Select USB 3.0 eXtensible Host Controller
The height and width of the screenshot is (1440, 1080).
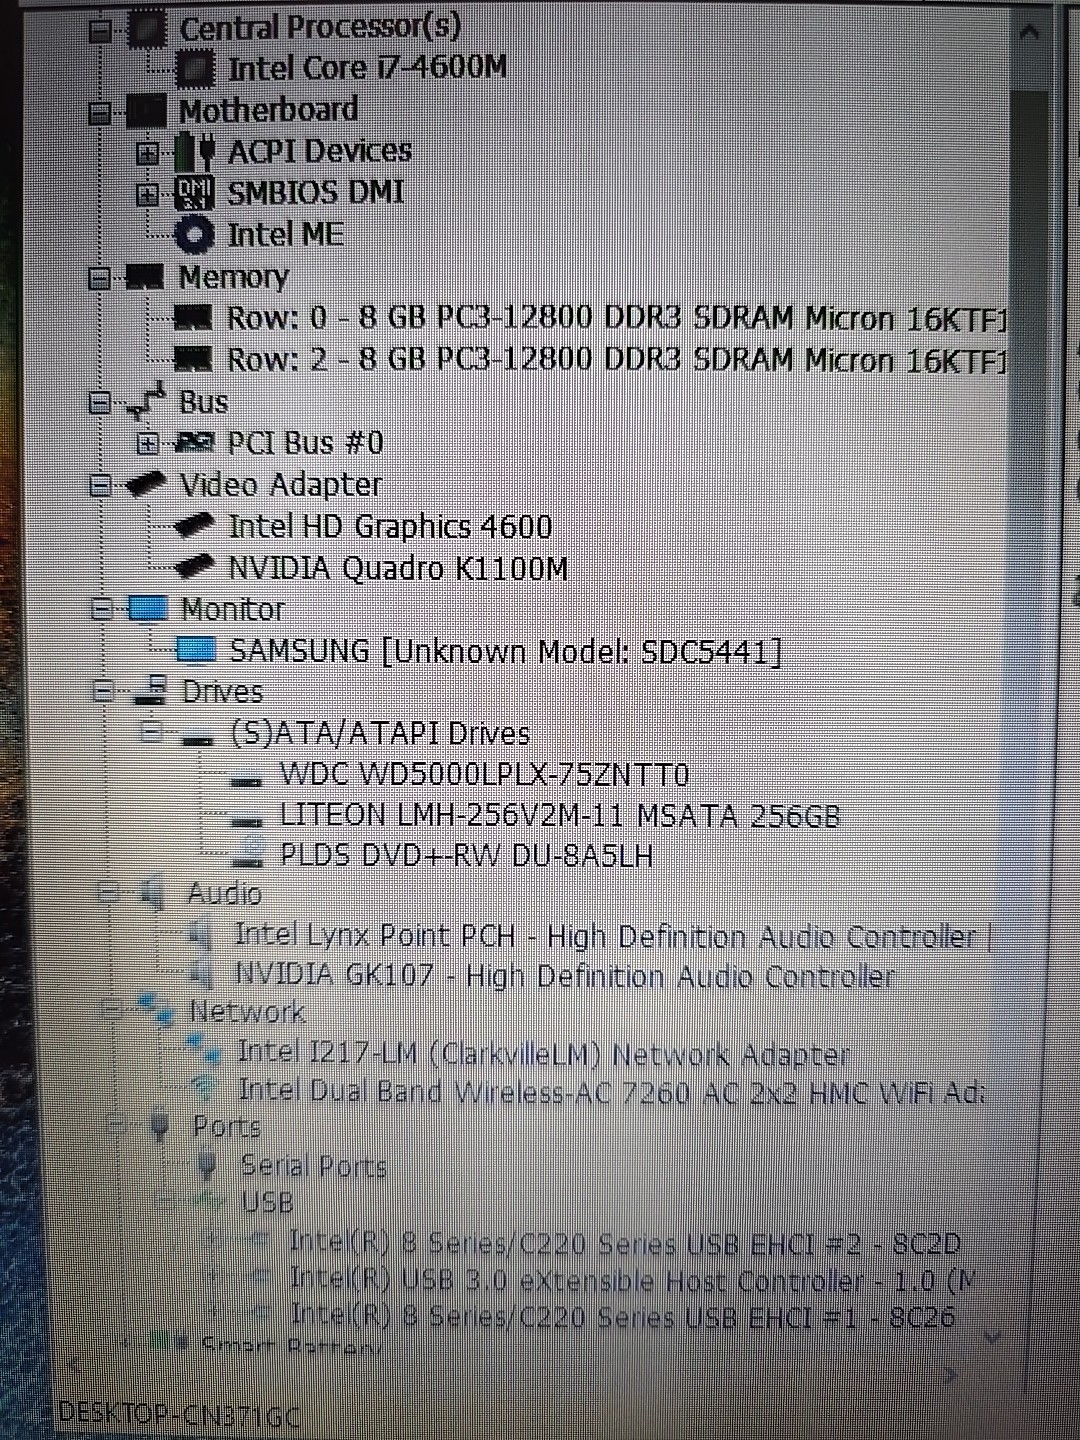632,1281
